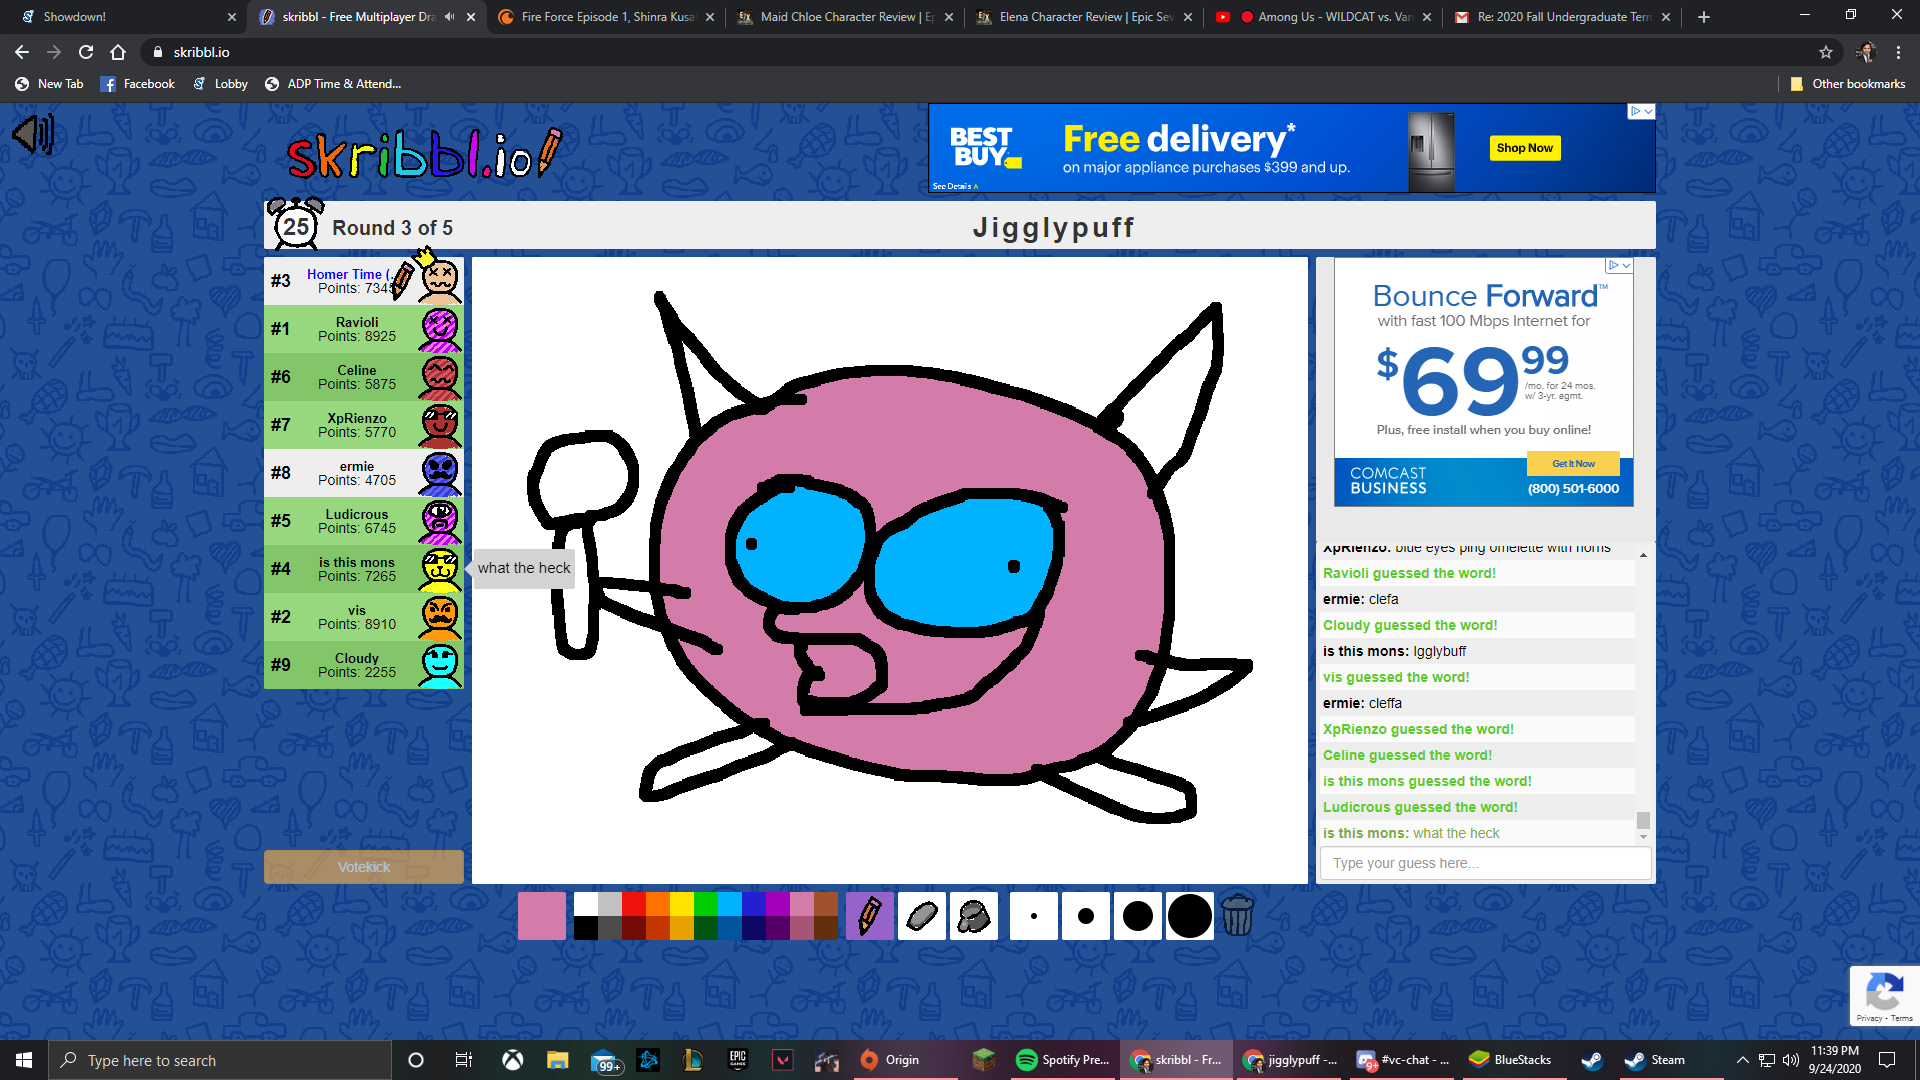
Task: Open ADP Time & Attend bookmark
Action: click(x=333, y=84)
